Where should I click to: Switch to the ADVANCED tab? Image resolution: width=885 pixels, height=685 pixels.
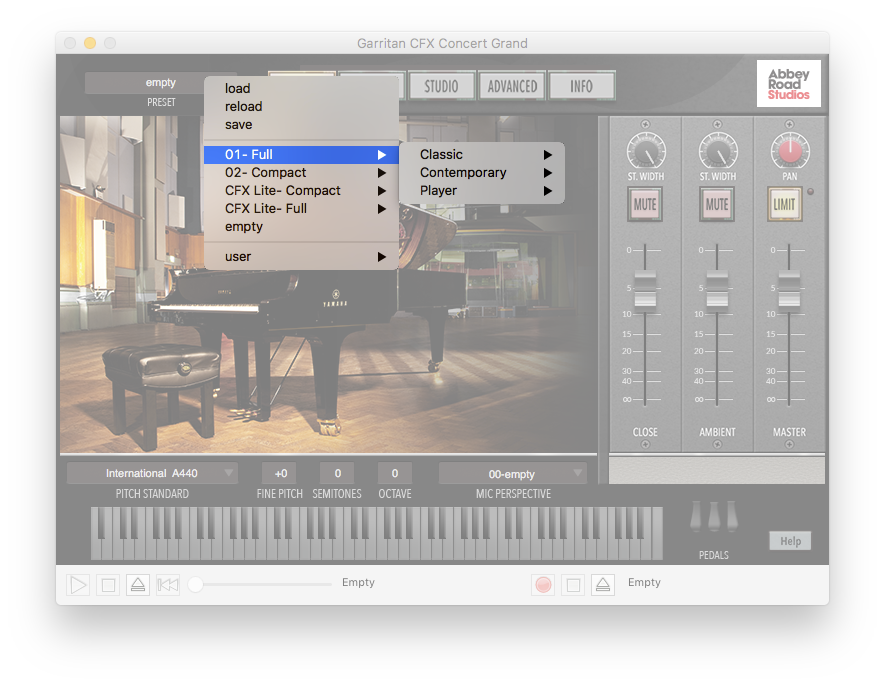(512, 86)
